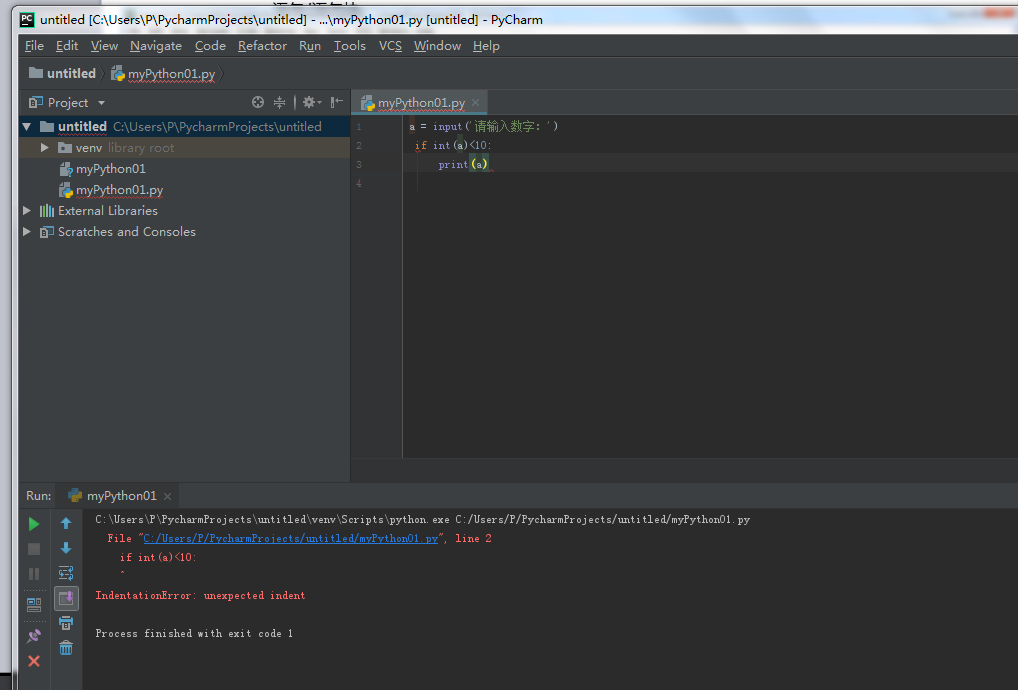Image resolution: width=1018 pixels, height=690 pixels.
Task: Open the Run menu
Action: click(x=310, y=46)
